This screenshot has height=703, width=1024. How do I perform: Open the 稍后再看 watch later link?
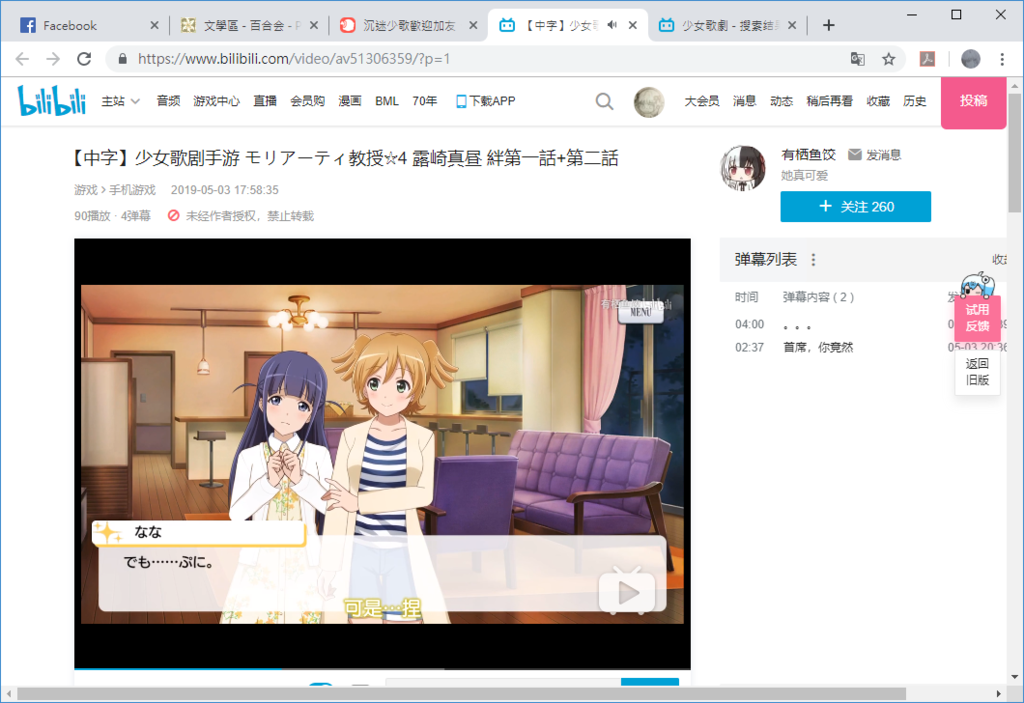point(829,101)
